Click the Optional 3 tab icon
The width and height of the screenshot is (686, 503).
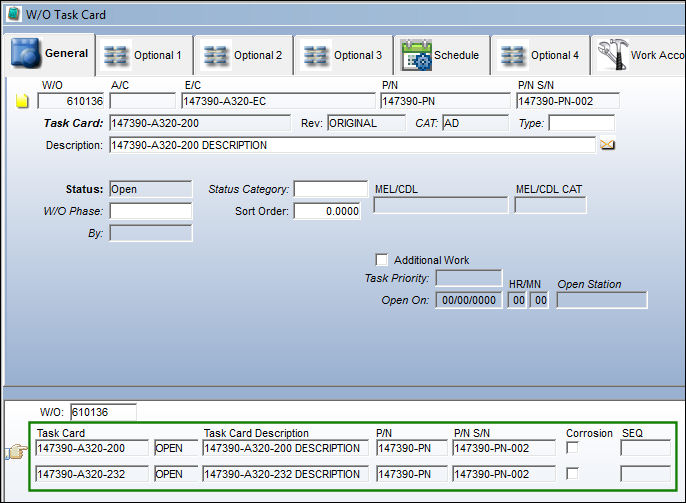pos(316,56)
